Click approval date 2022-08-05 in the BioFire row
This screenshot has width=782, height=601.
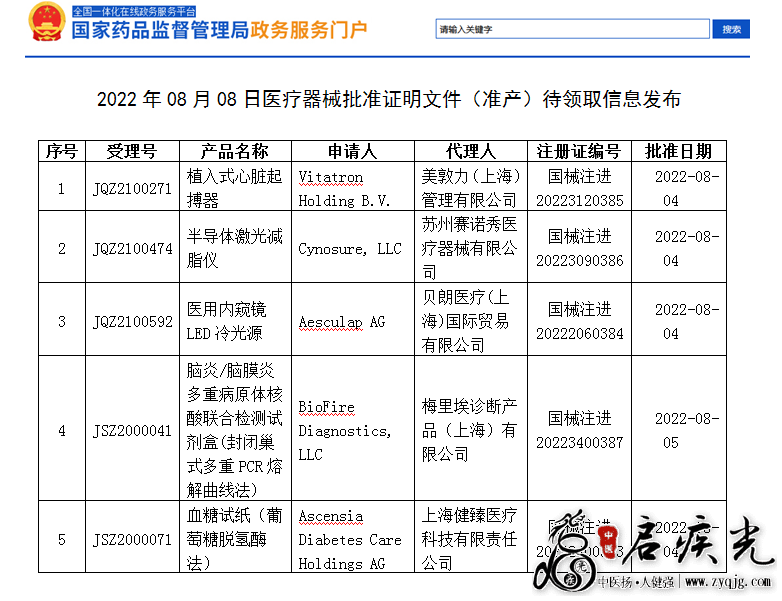tap(687, 430)
